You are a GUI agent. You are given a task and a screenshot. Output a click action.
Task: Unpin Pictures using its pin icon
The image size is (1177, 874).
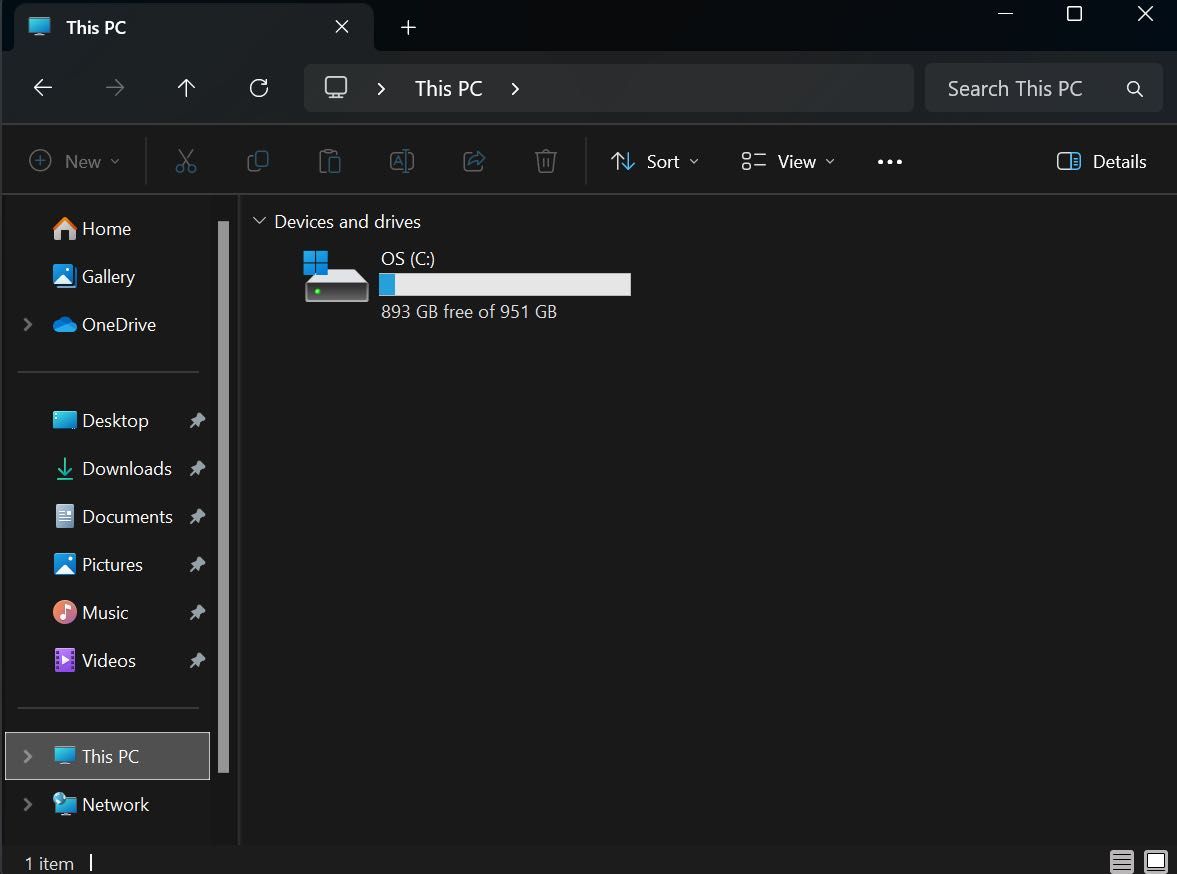pyautogui.click(x=197, y=565)
